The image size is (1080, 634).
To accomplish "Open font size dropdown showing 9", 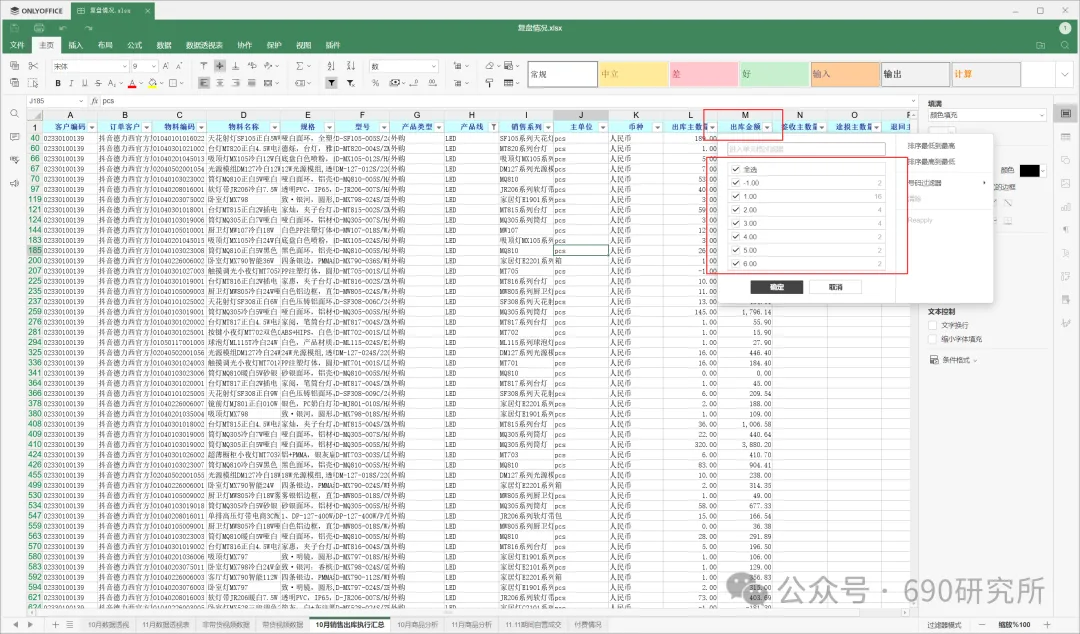I will pos(144,66).
